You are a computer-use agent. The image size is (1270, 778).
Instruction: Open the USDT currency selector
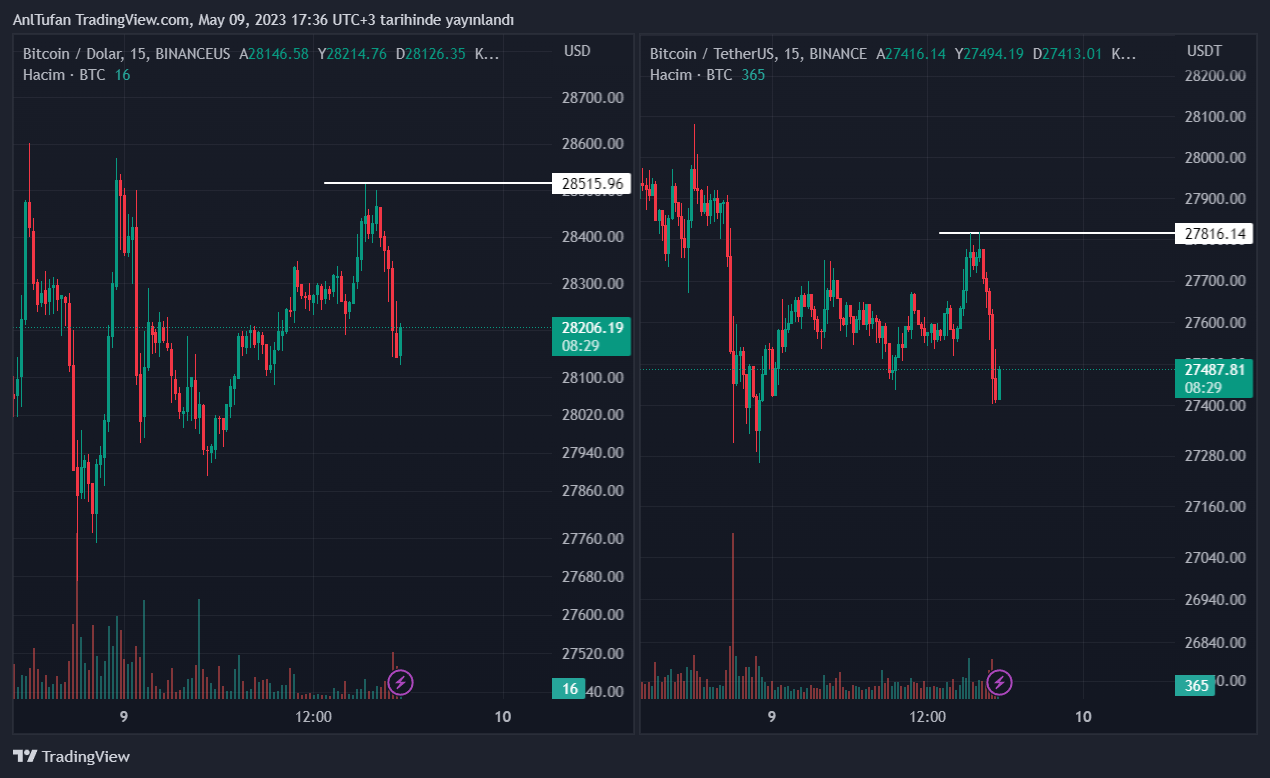click(1204, 51)
